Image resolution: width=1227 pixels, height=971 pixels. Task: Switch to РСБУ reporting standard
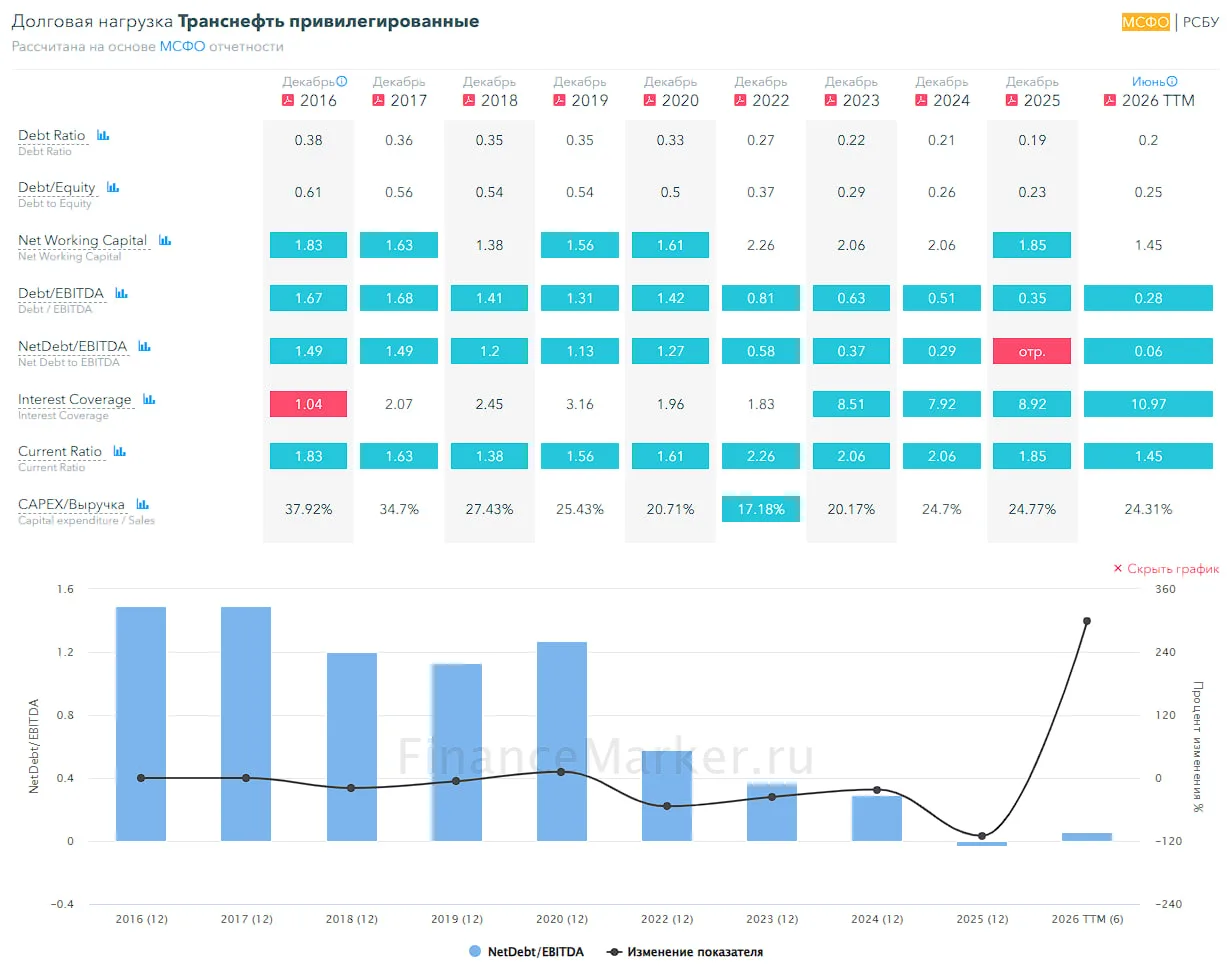tap(1201, 22)
